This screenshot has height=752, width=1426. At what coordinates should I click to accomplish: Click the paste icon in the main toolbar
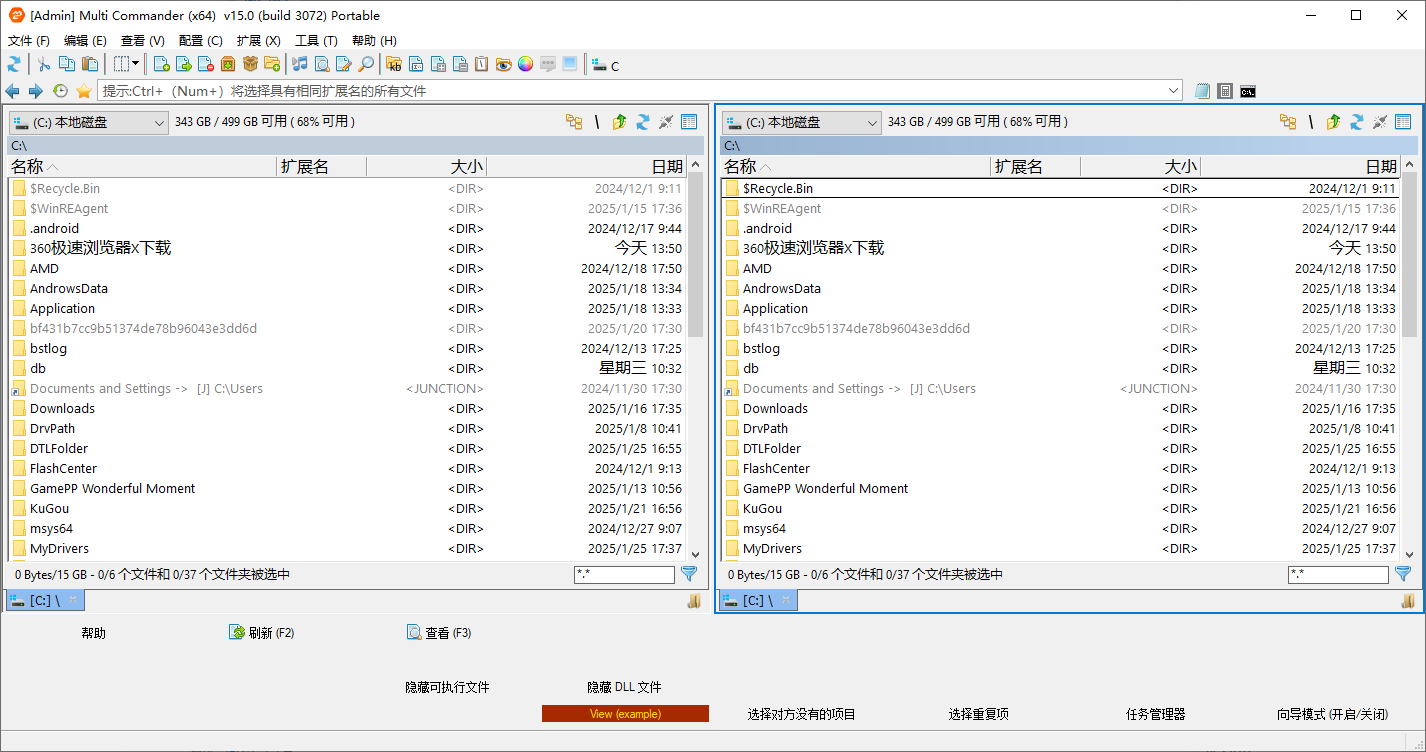coord(91,63)
